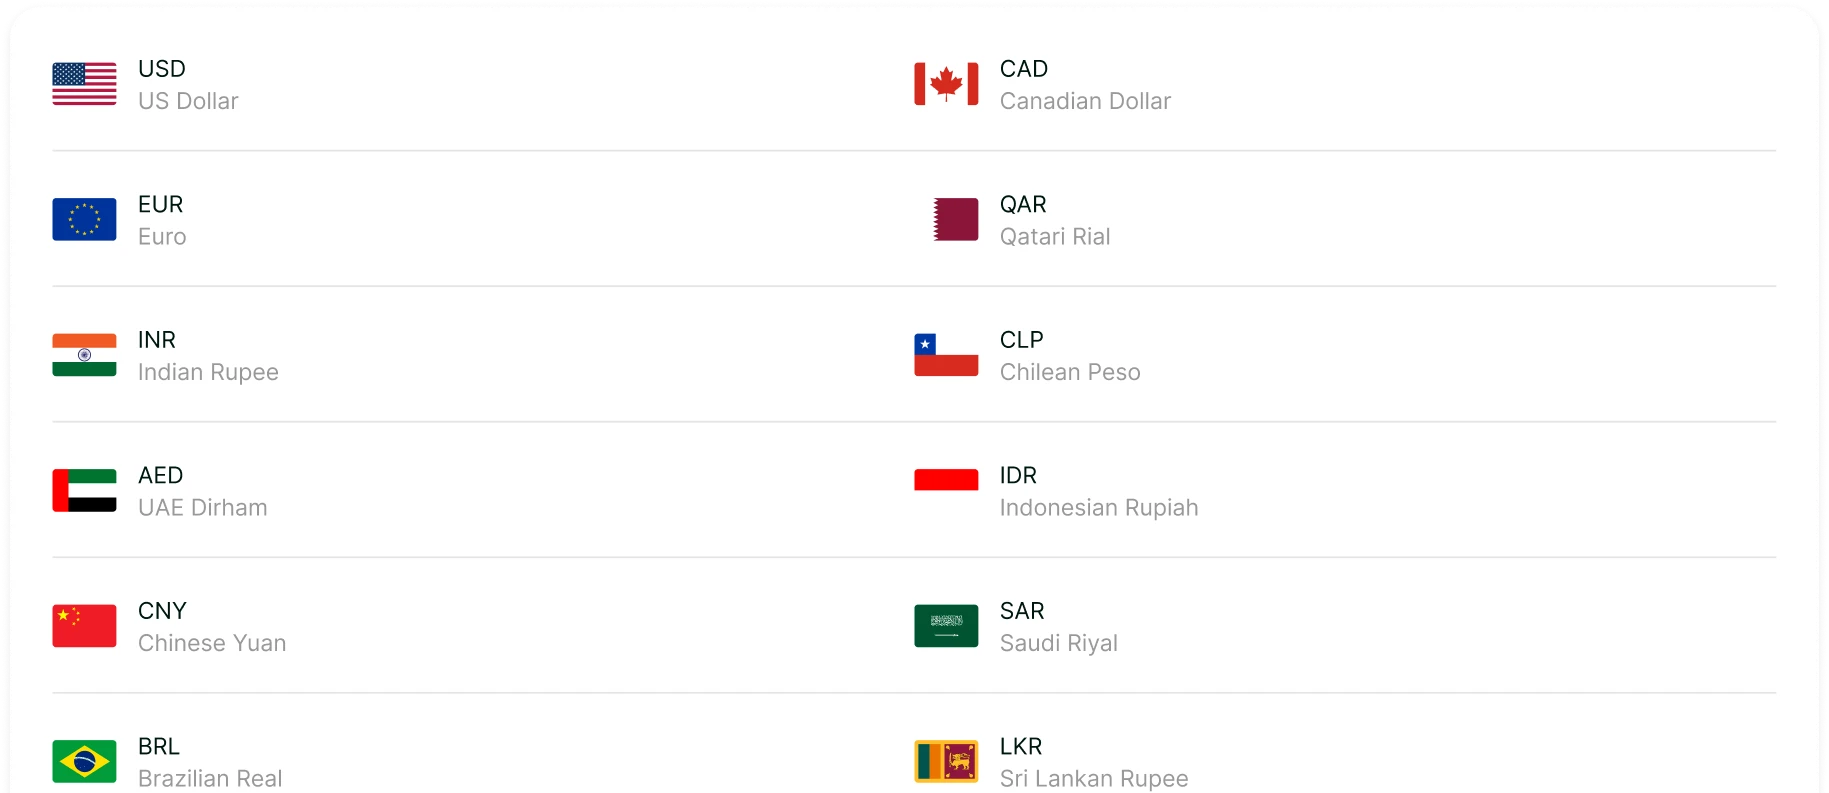Pick the Qatari Rial entry
This screenshot has width=1829, height=793.
(x=1055, y=237)
